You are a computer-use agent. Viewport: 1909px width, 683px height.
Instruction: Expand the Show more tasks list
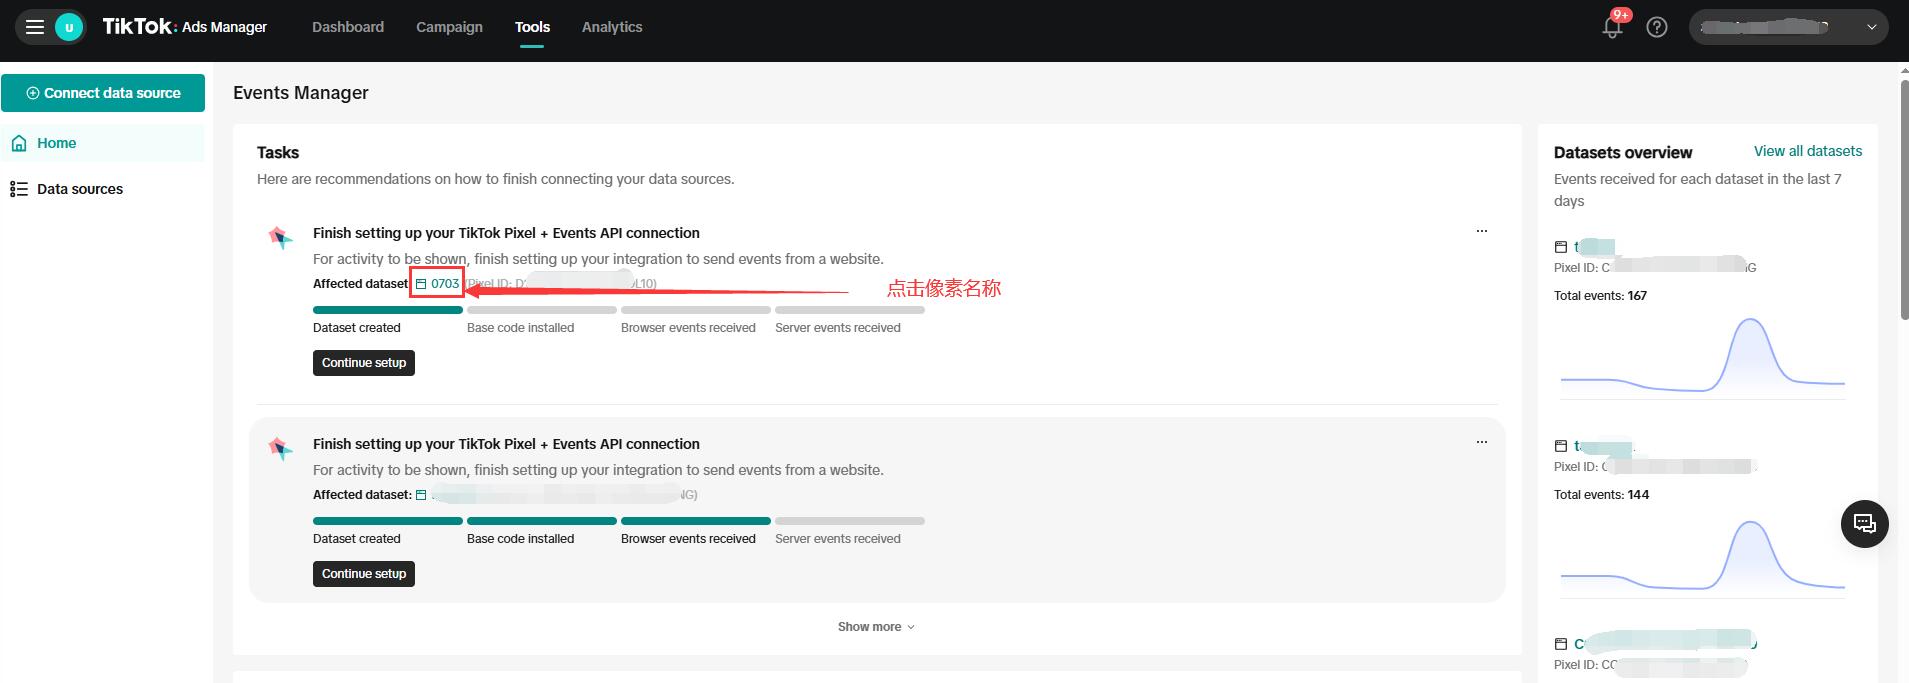876,627
